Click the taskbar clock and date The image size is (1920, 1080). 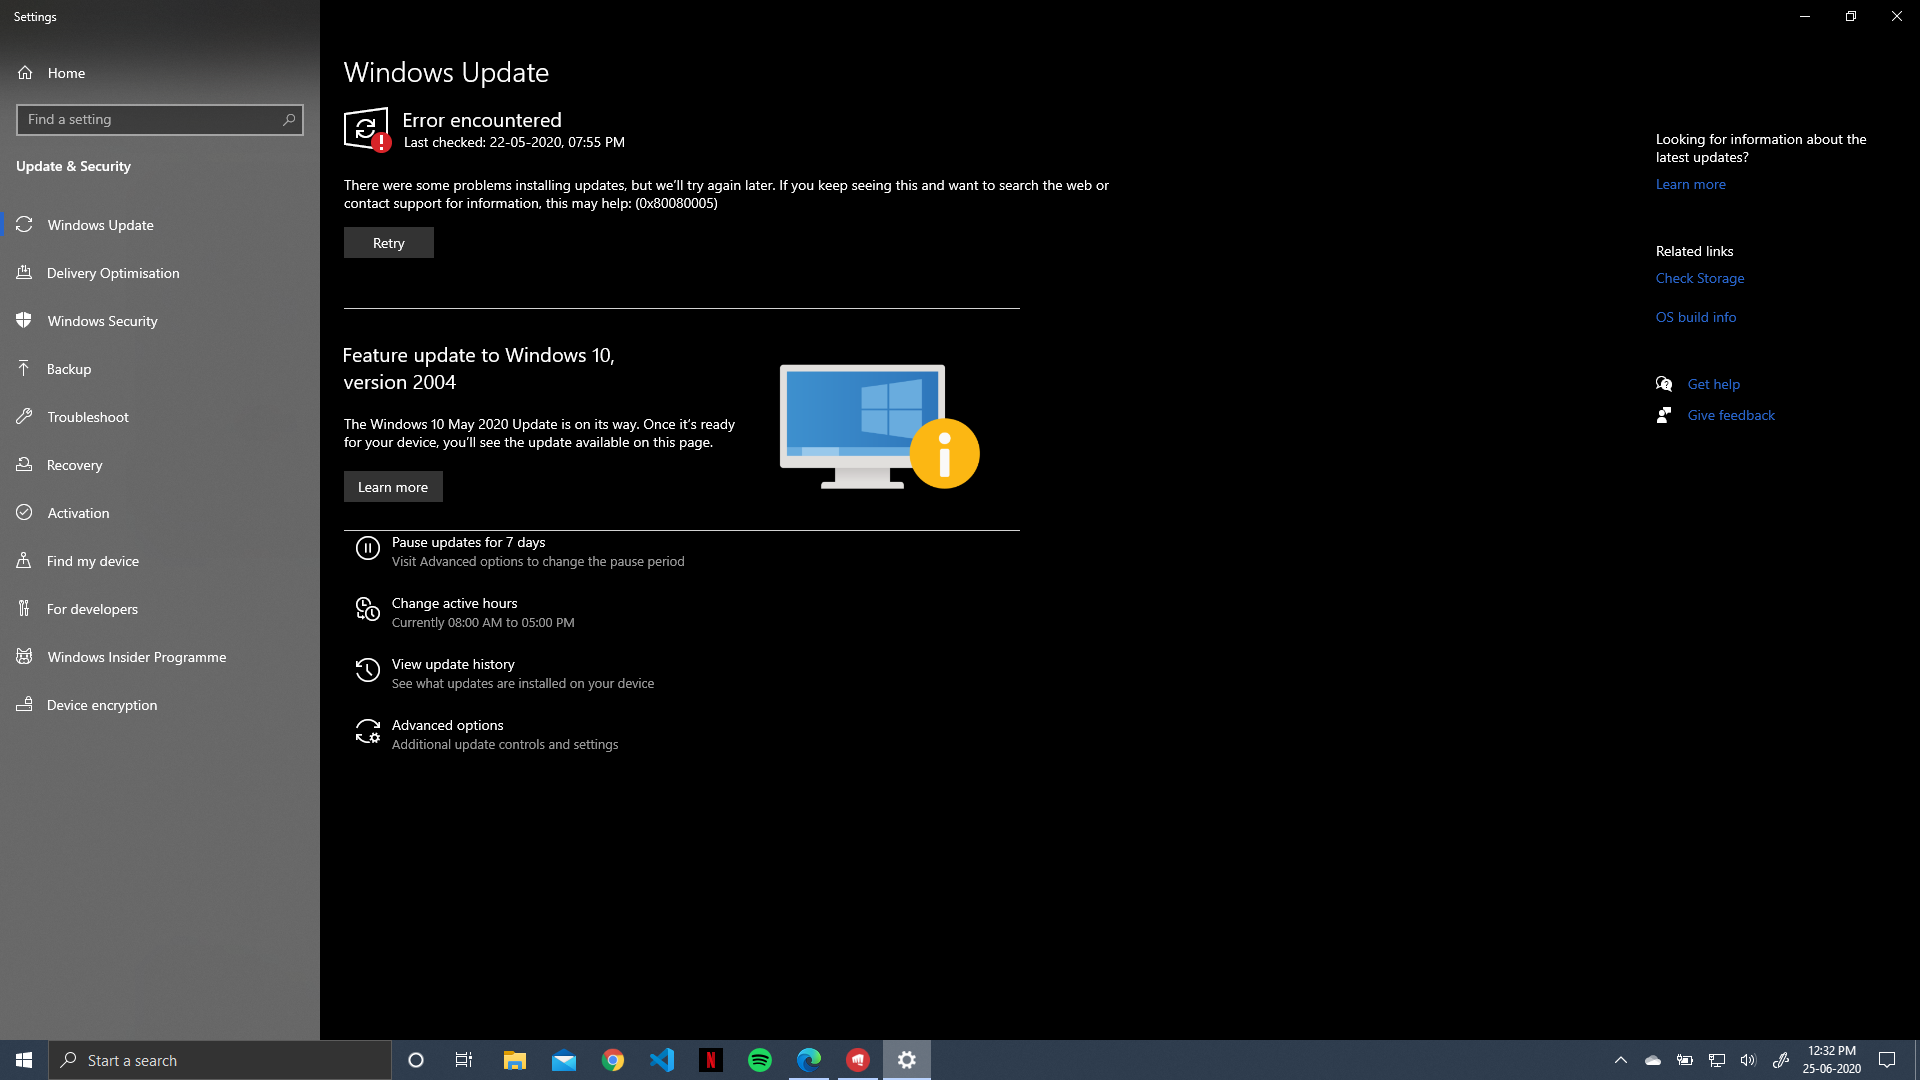(1831, 1060)
